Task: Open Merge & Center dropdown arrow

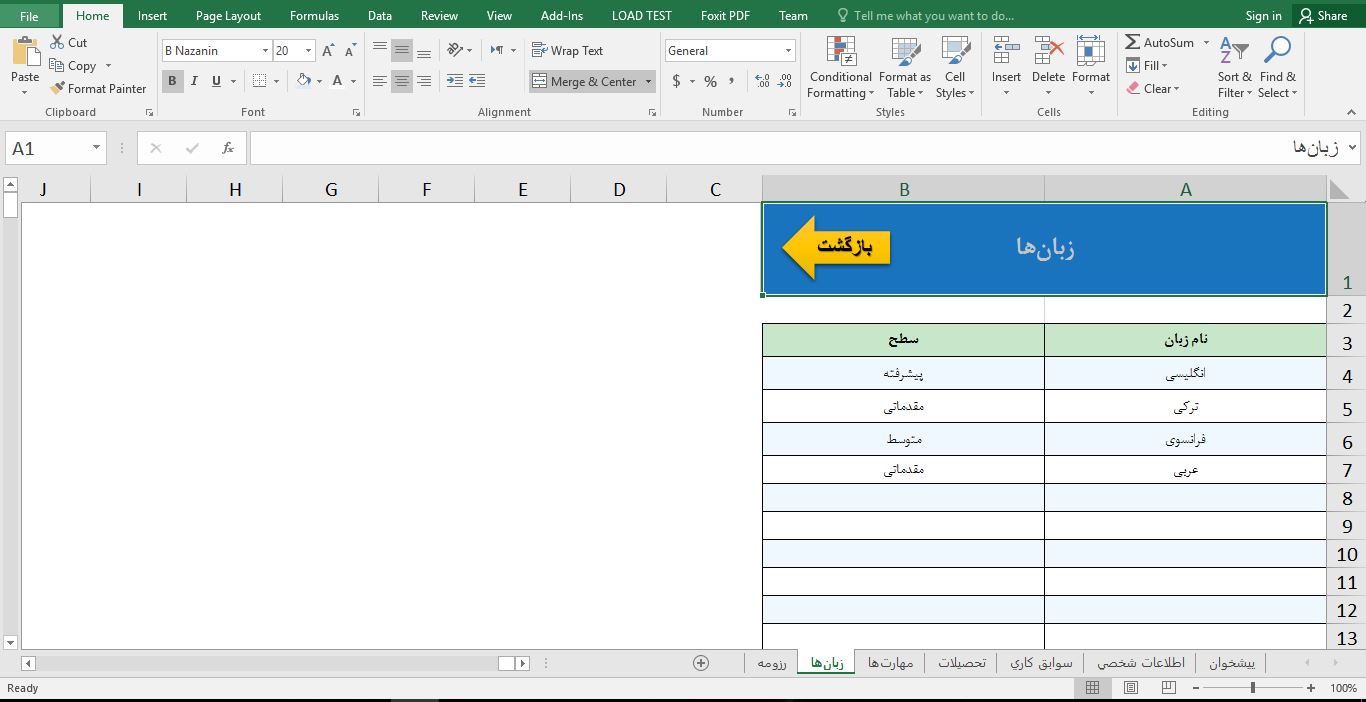Action: pyautogui.click(x=648, y=82)
